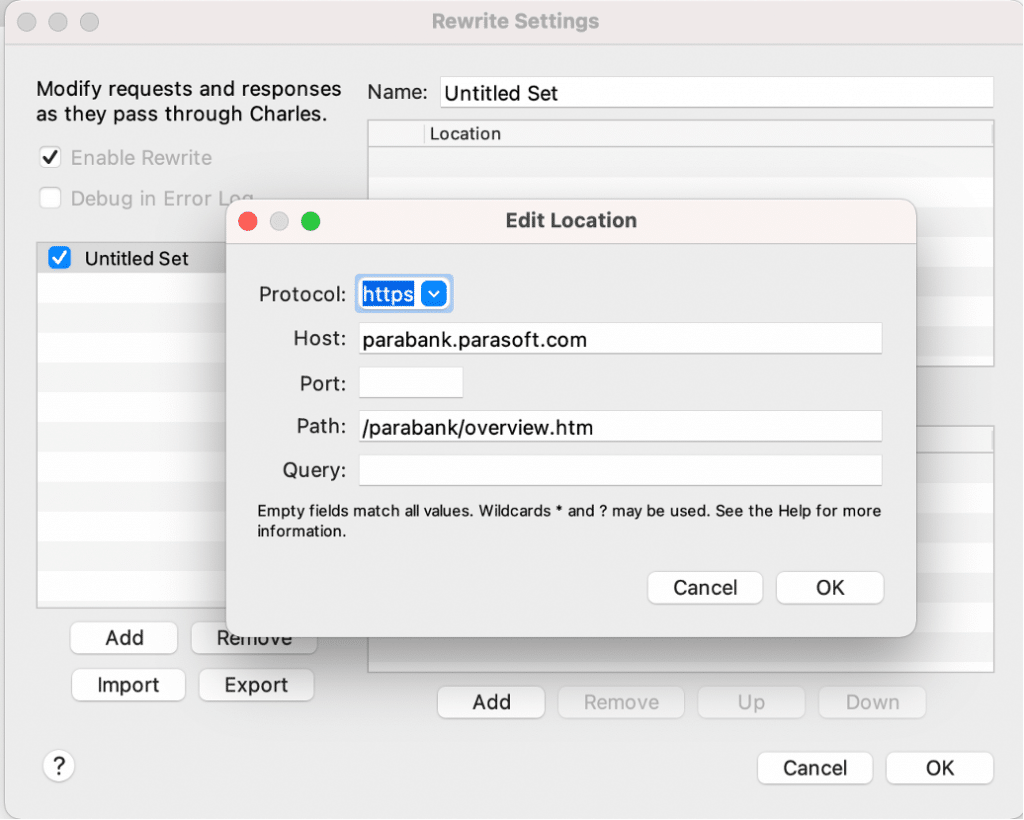Uncheck the Untitled Set checkbox
The height and width of the screenshot is (820, 1024).
(60, 258)
